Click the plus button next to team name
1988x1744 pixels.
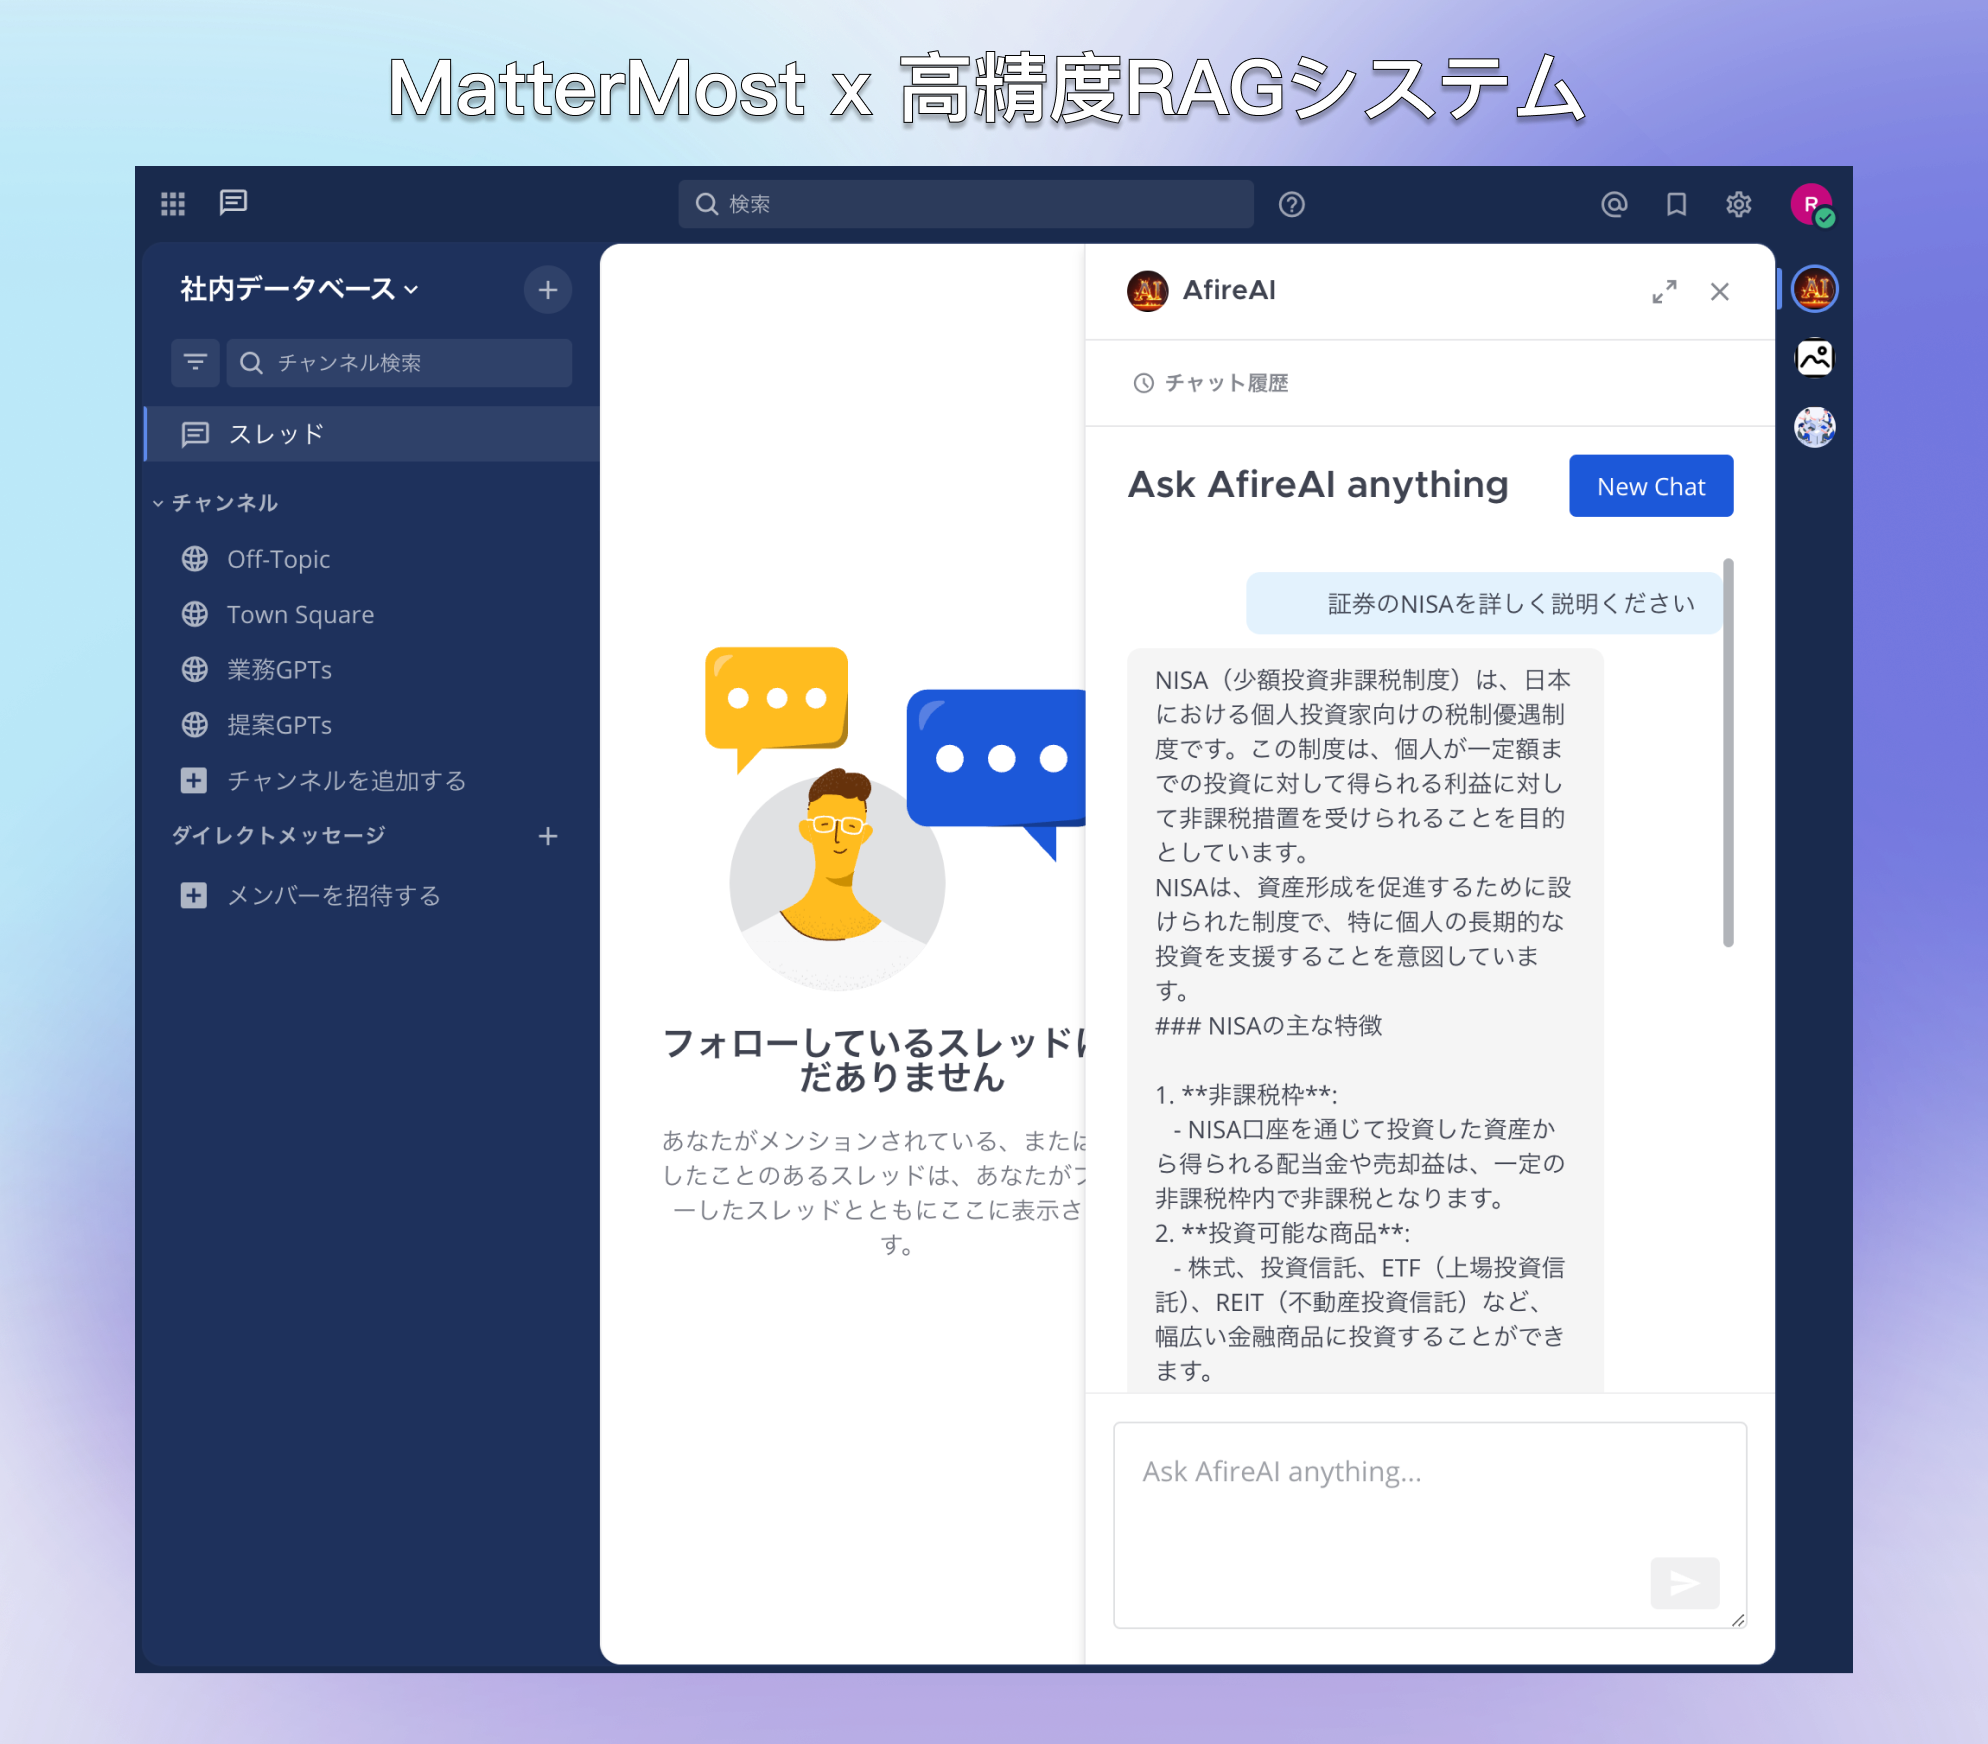point(547,290)
